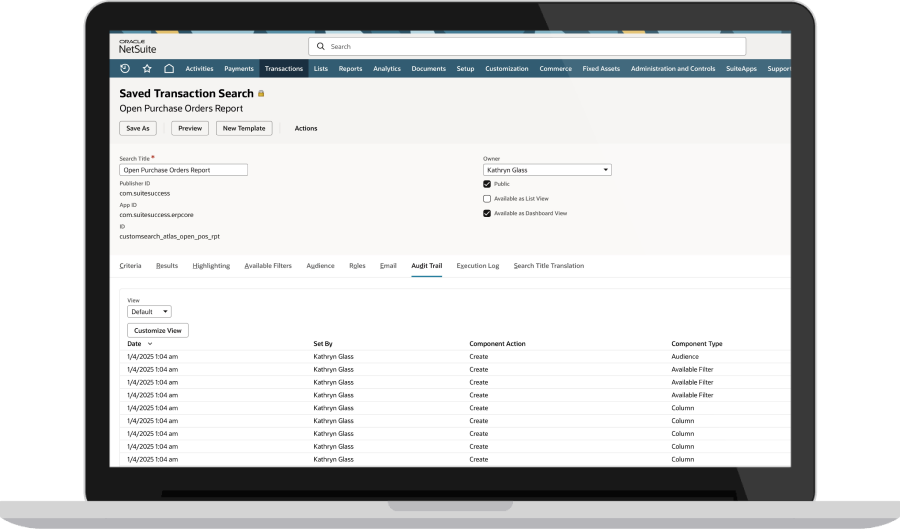Click the lock icon beside Saved Transaction Search
The height and width of the screenshot is (529, 900).
(261, 94)
